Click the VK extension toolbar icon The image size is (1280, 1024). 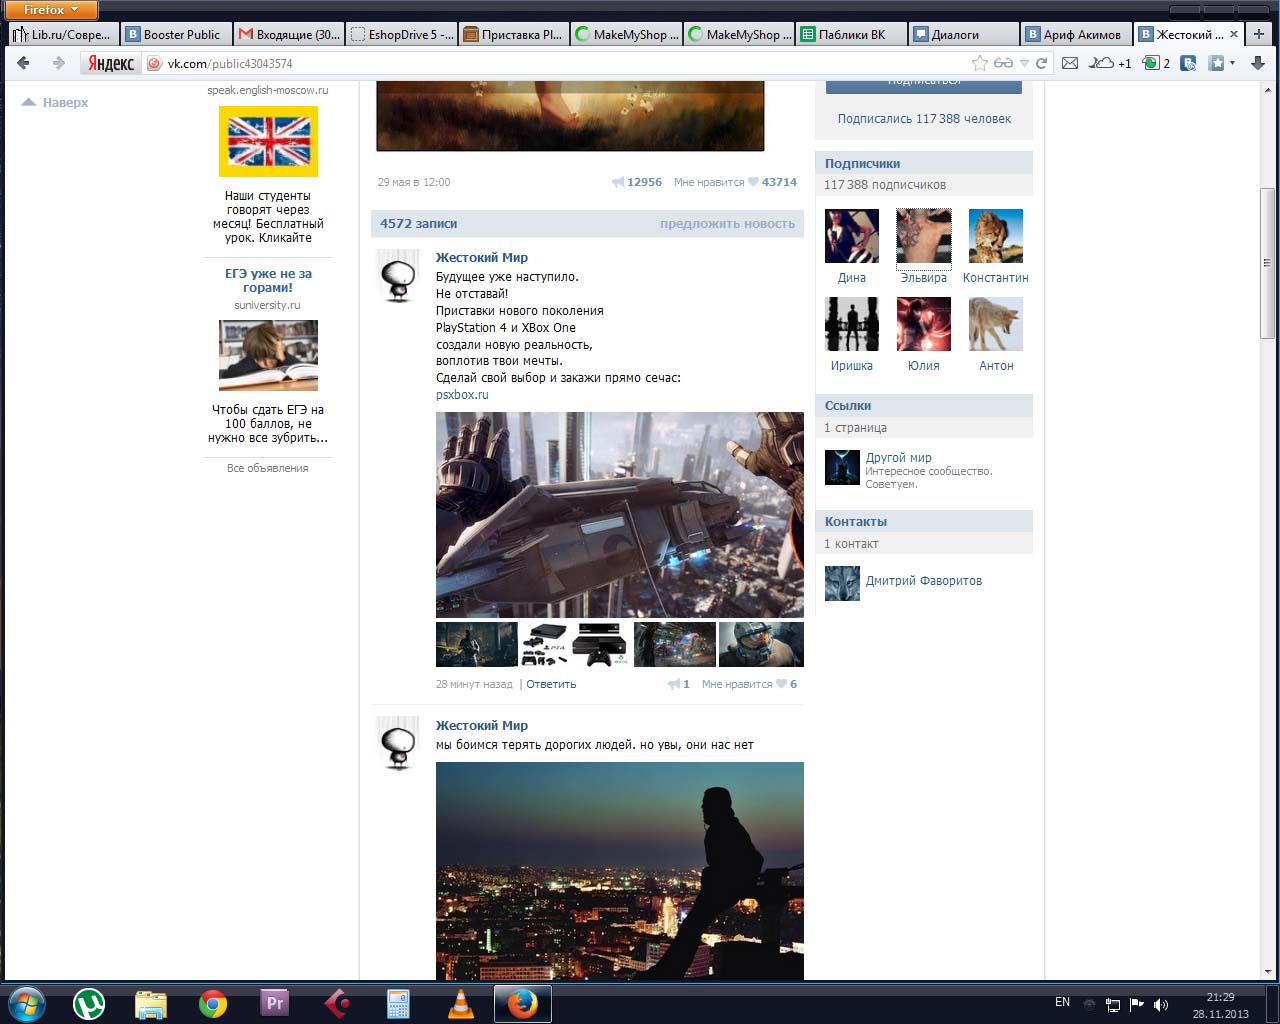click(1188, 63)
